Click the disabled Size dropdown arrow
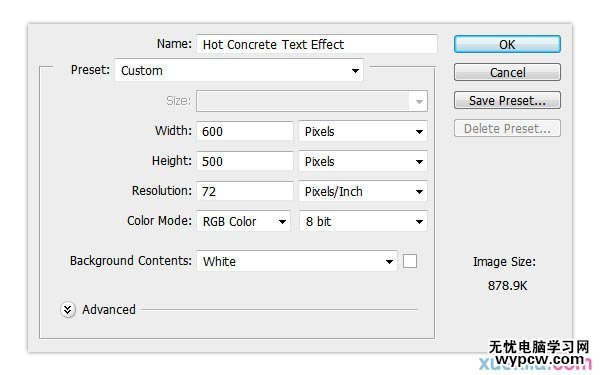Image resolution: width=600 pixels, height=375 pixels. click(419, 101)
